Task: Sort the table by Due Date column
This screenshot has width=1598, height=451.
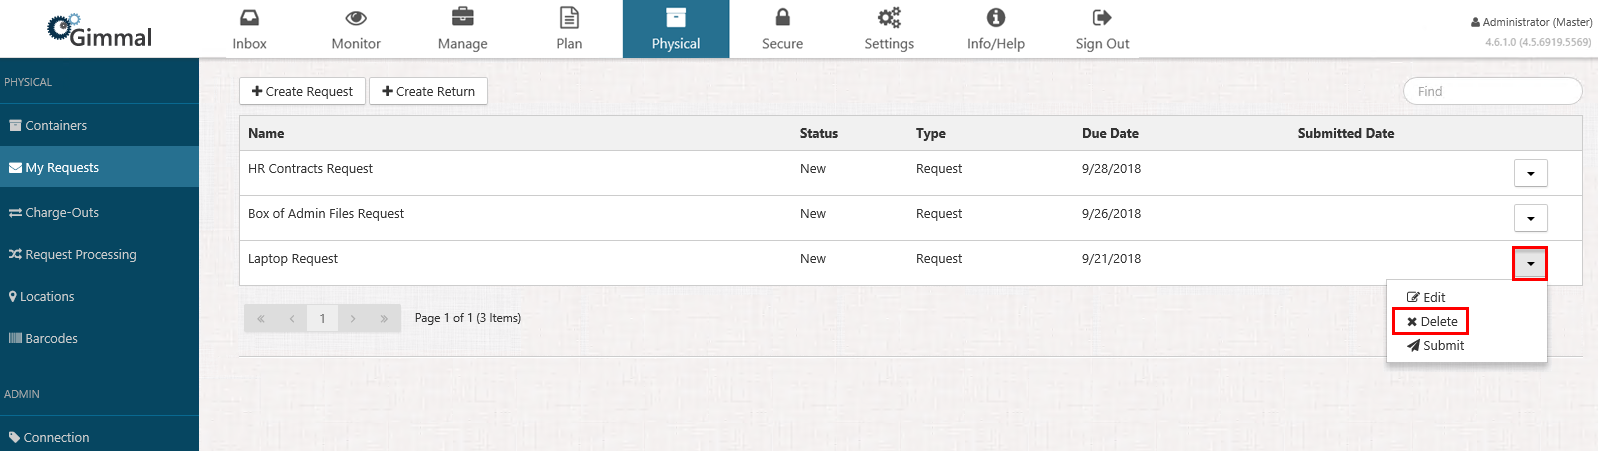Action: coord(1110,133)
